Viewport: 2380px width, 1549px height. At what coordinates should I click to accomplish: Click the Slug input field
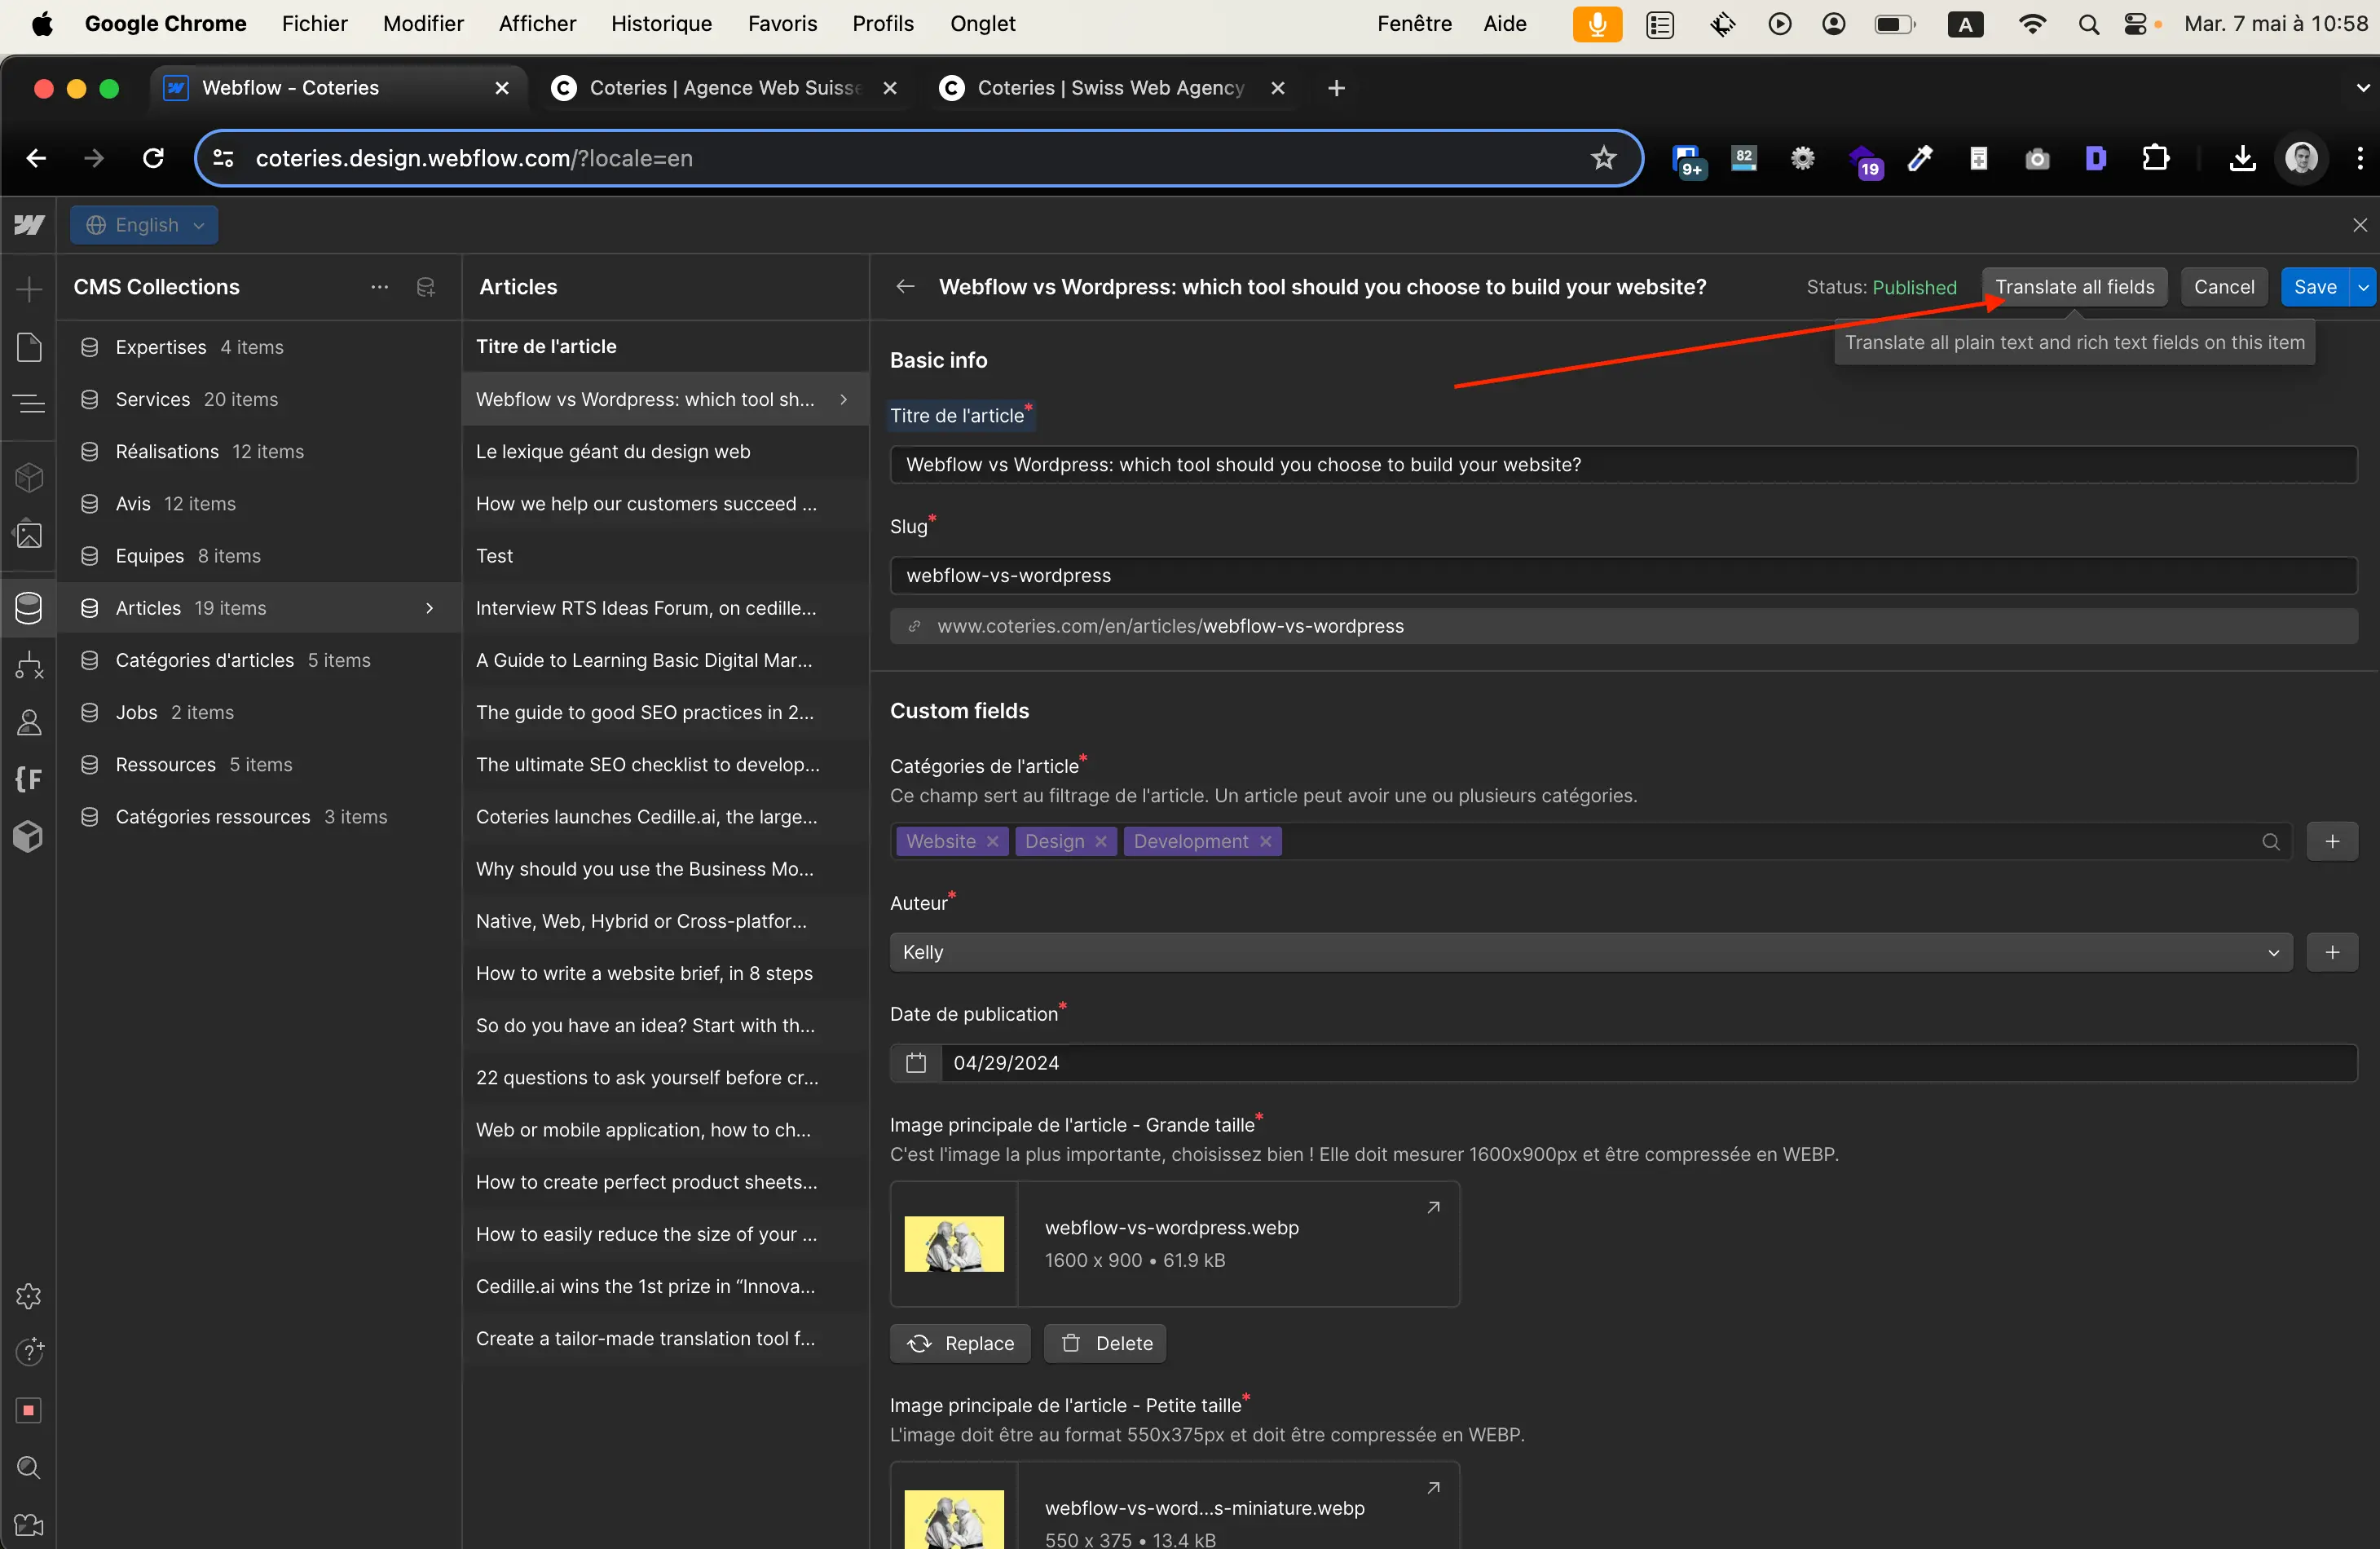coord(1623,575)
